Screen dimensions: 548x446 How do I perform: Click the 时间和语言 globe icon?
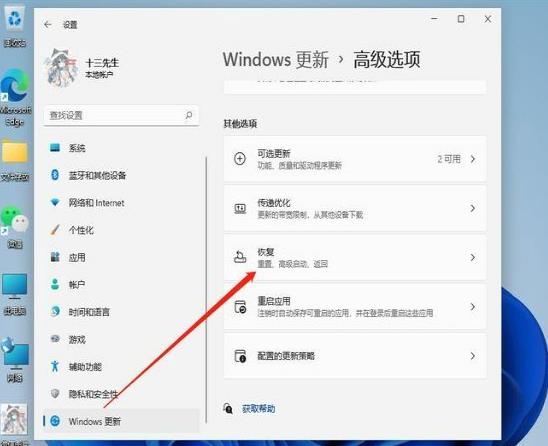pyautogui.click(x=55, y=311)
